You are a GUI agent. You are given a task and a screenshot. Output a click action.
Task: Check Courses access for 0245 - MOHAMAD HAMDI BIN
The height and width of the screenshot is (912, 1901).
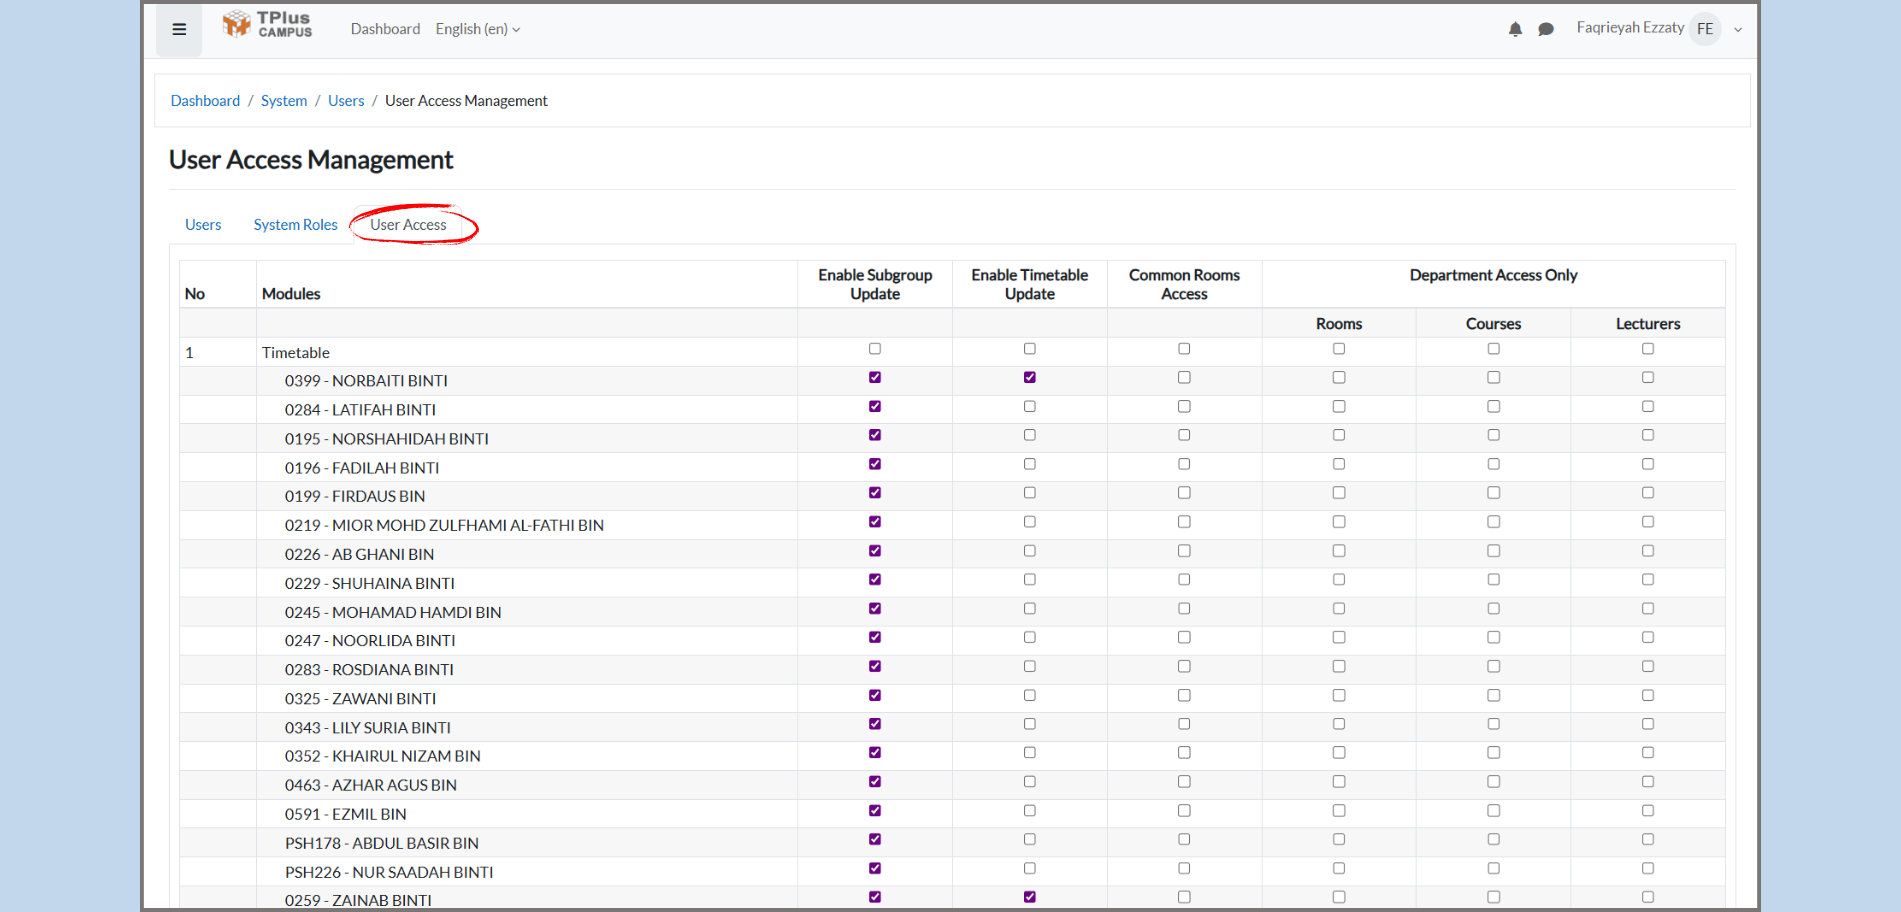point(1494,609)
